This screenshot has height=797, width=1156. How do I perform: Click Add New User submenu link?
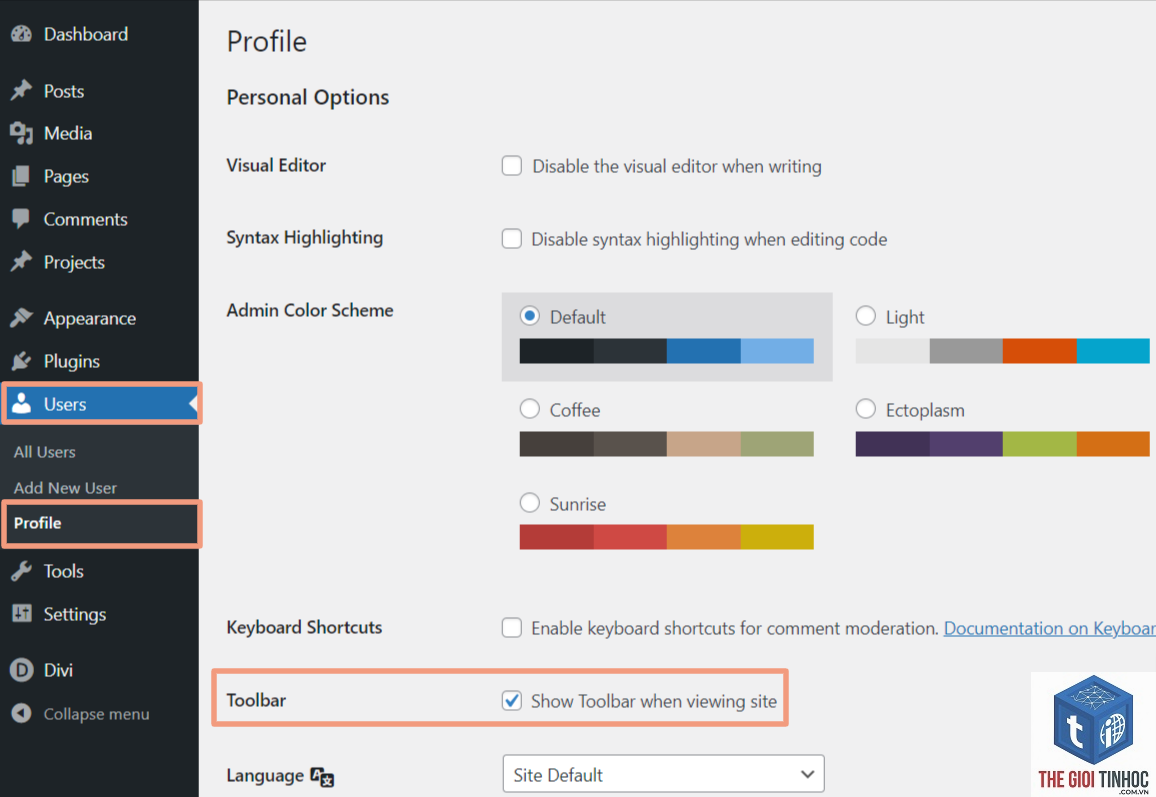[x=65, y=488]
